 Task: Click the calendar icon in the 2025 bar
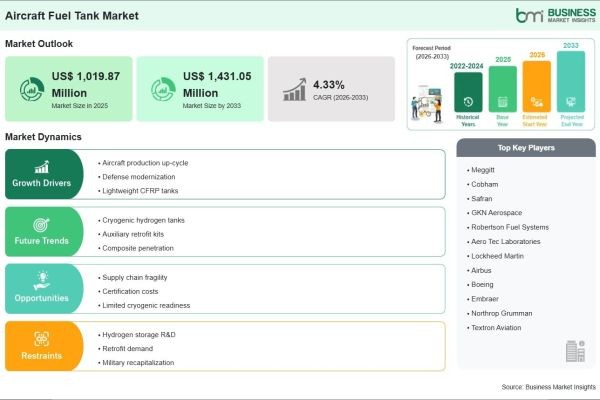[x=502, y=102]
